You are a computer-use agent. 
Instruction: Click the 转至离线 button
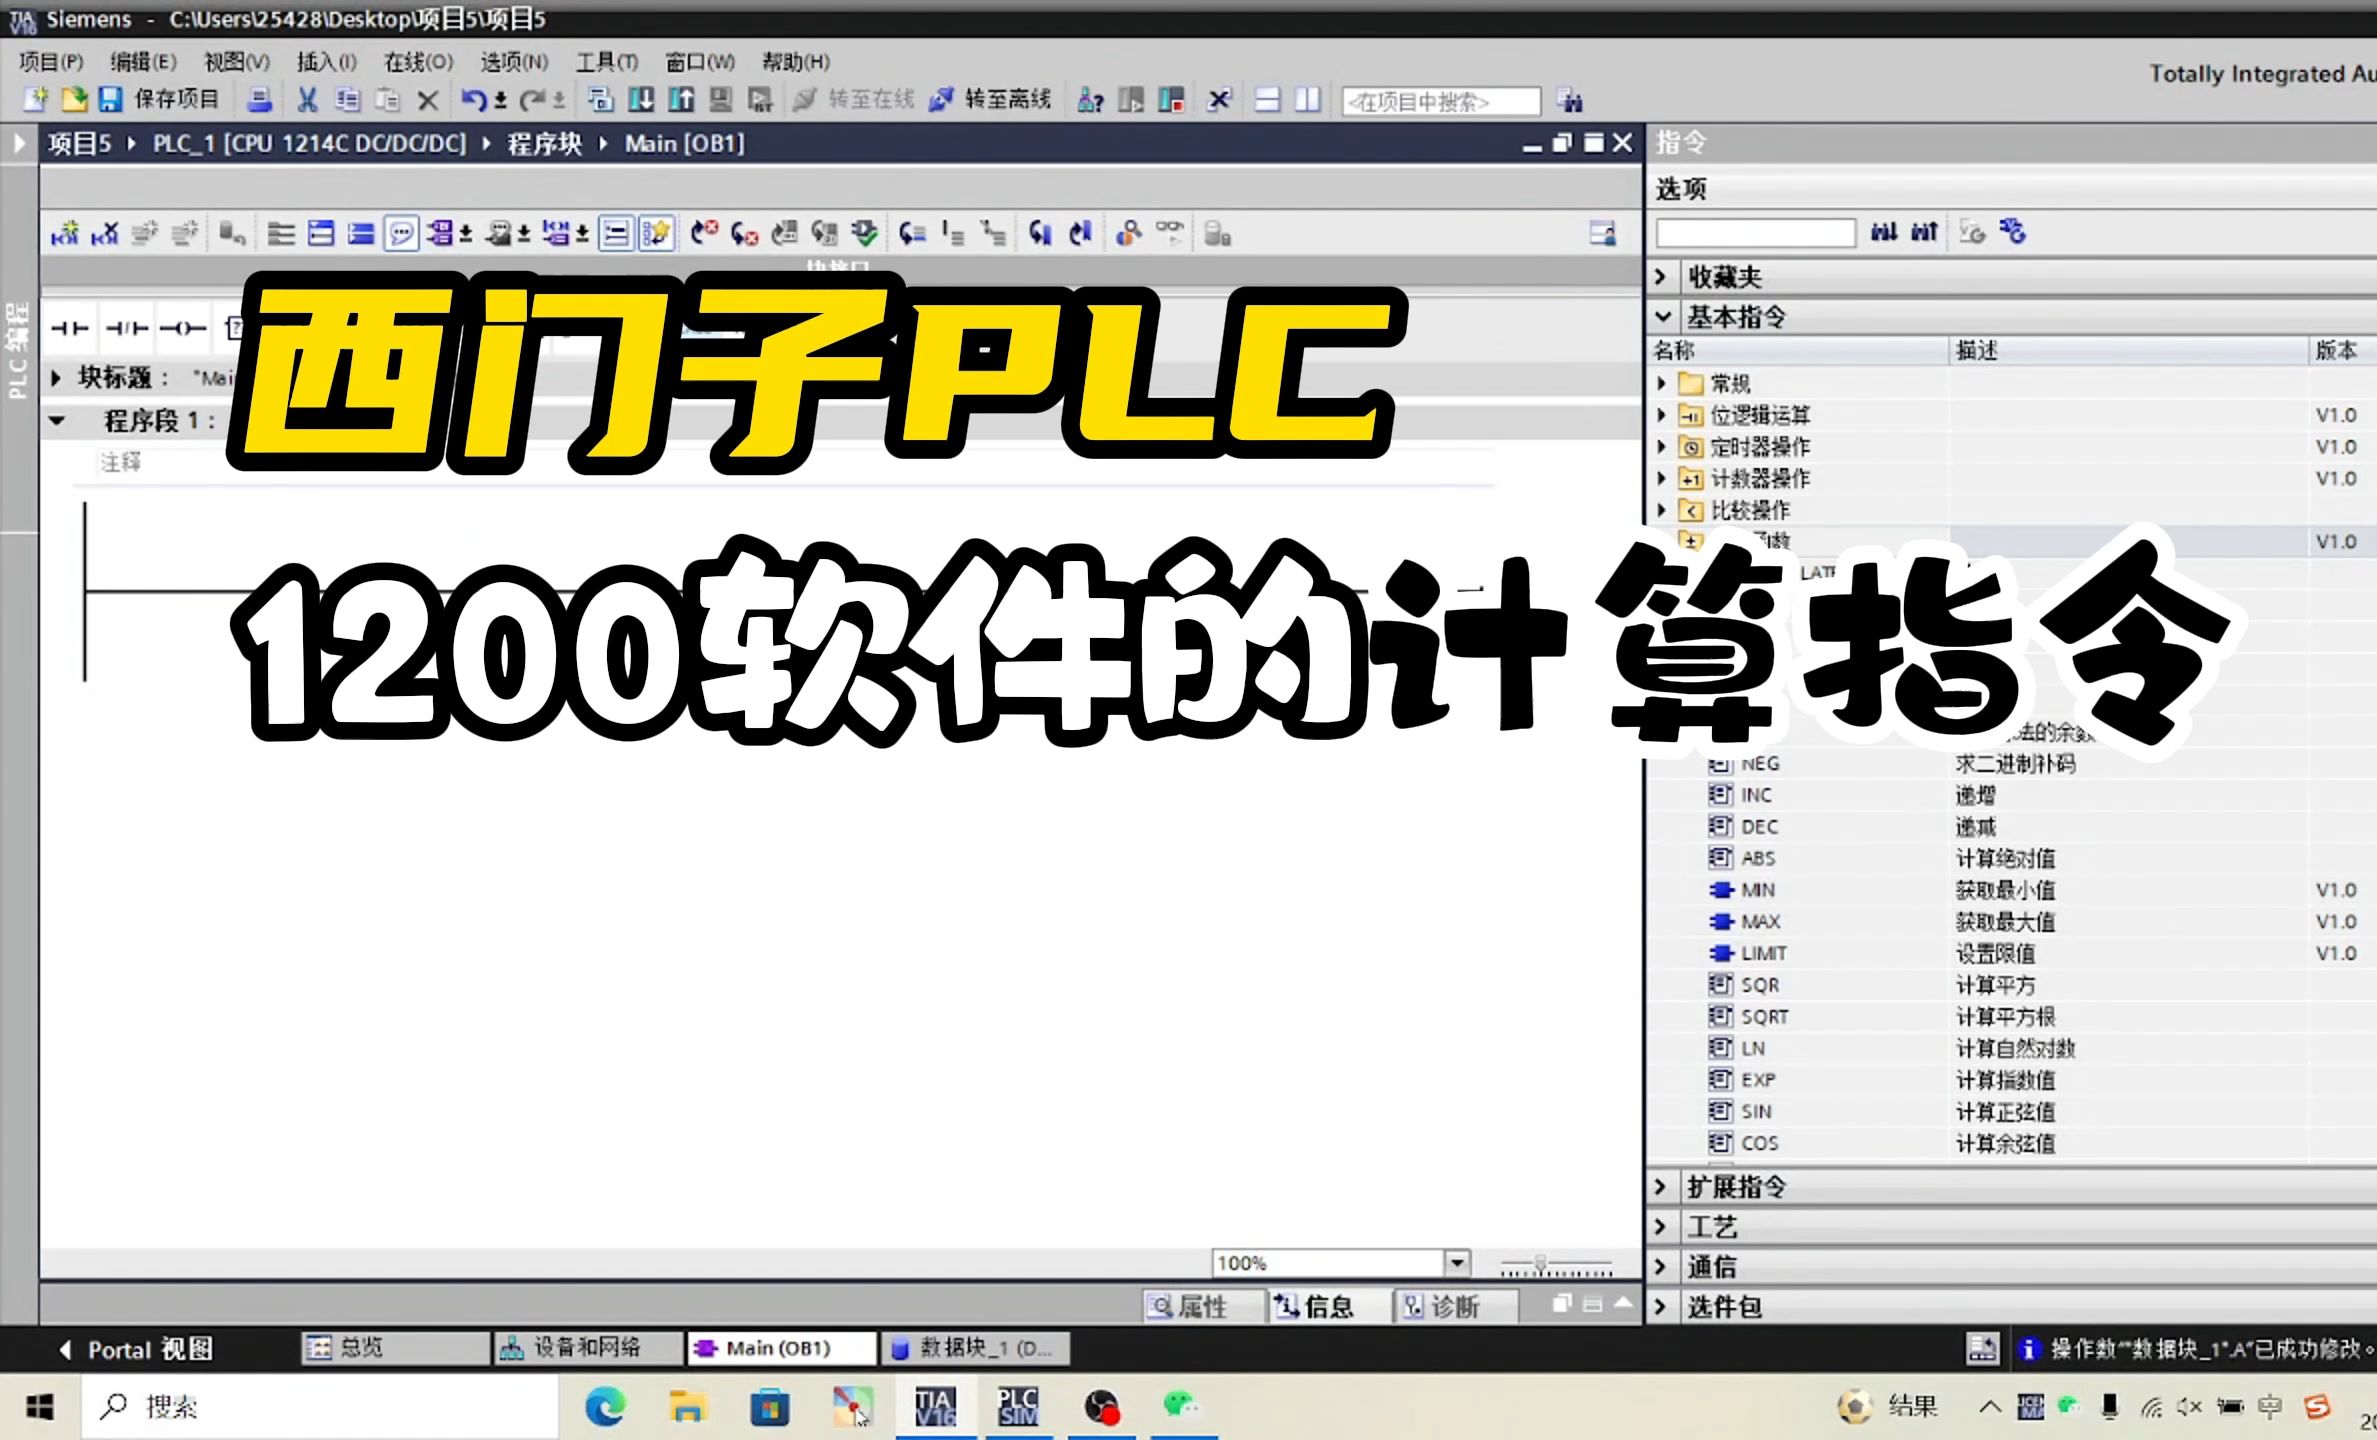tap(990, 99)
